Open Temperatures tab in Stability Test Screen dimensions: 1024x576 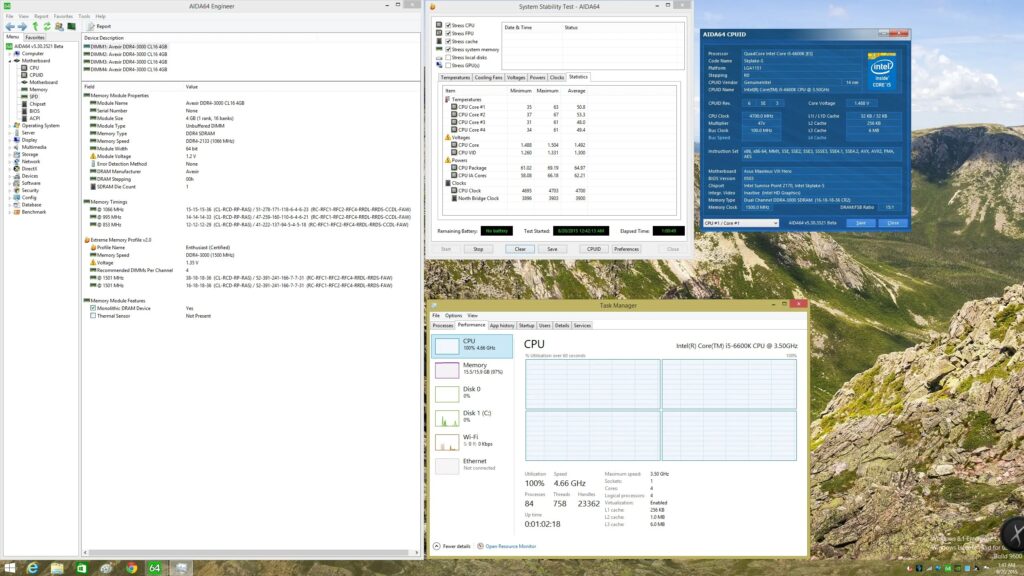pos(455,77)
